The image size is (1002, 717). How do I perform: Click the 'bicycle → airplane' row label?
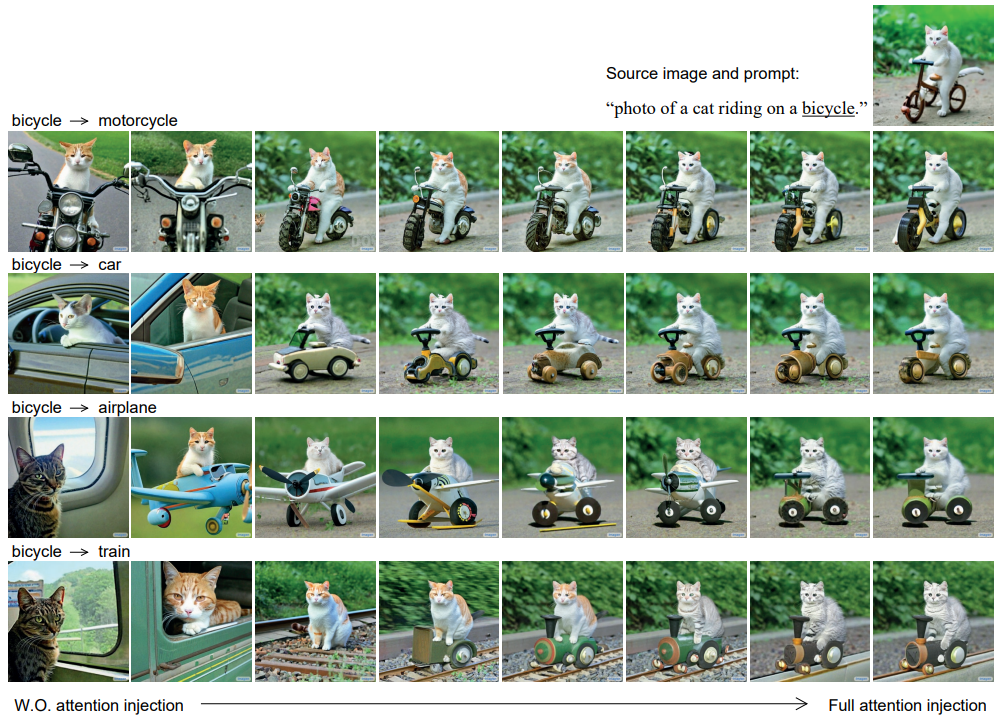point(84,408)
